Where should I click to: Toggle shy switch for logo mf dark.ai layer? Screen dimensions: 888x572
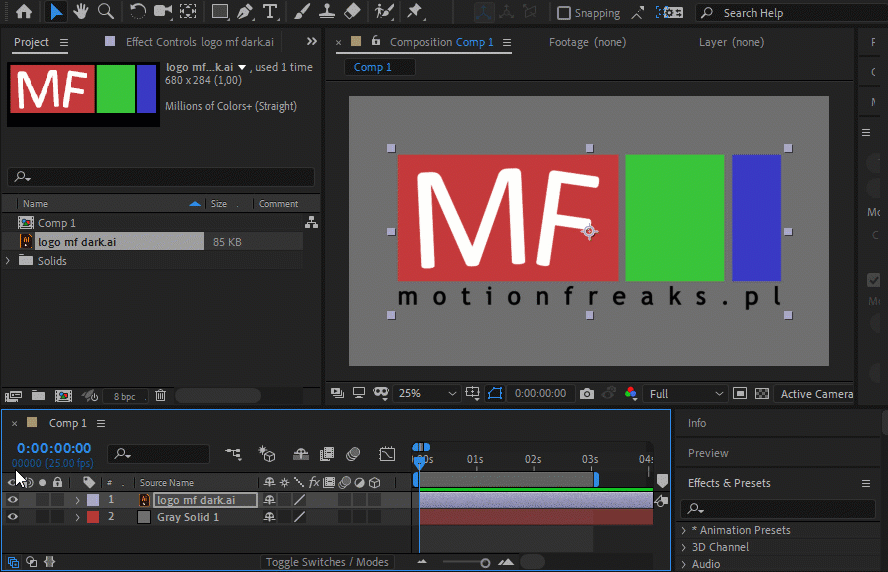(270, 500)
